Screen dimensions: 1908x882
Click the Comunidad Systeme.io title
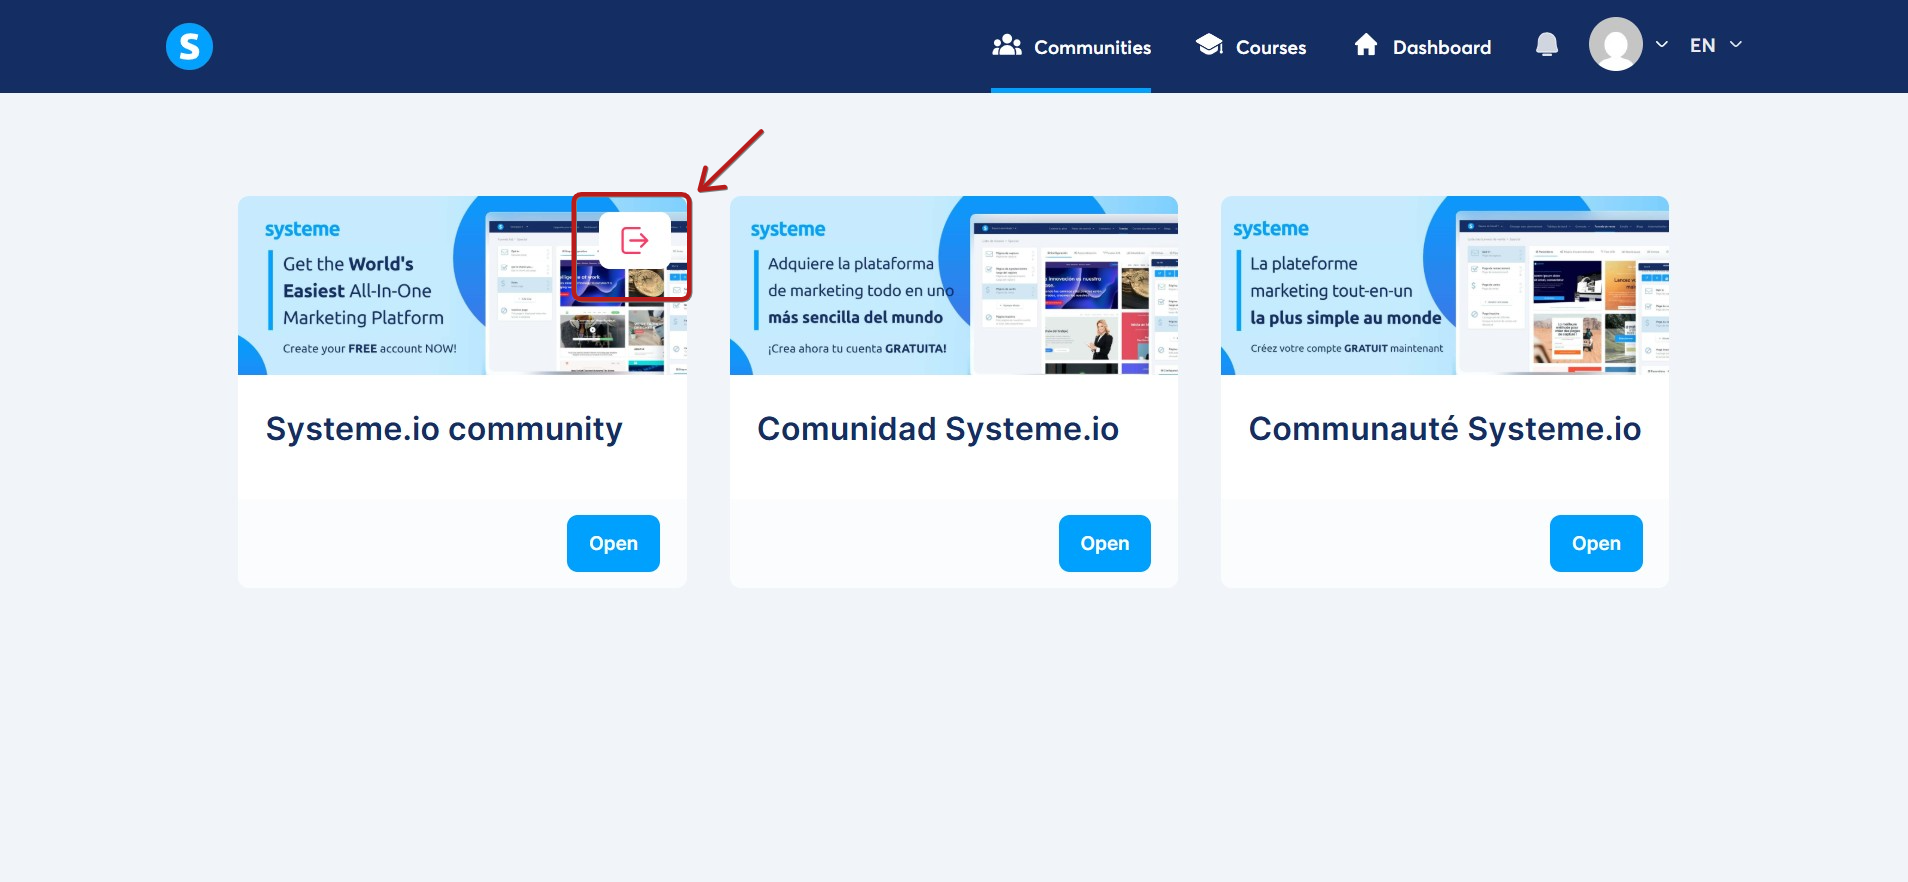click(x=938, y=429)
